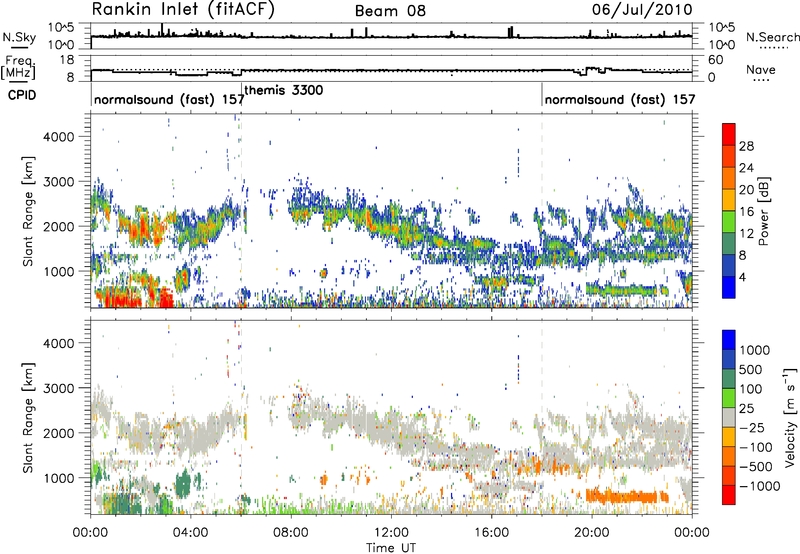800x554 pixels.
Task: Click the "Power [dB]" colorbar title
Action: (x=763, y=211)
